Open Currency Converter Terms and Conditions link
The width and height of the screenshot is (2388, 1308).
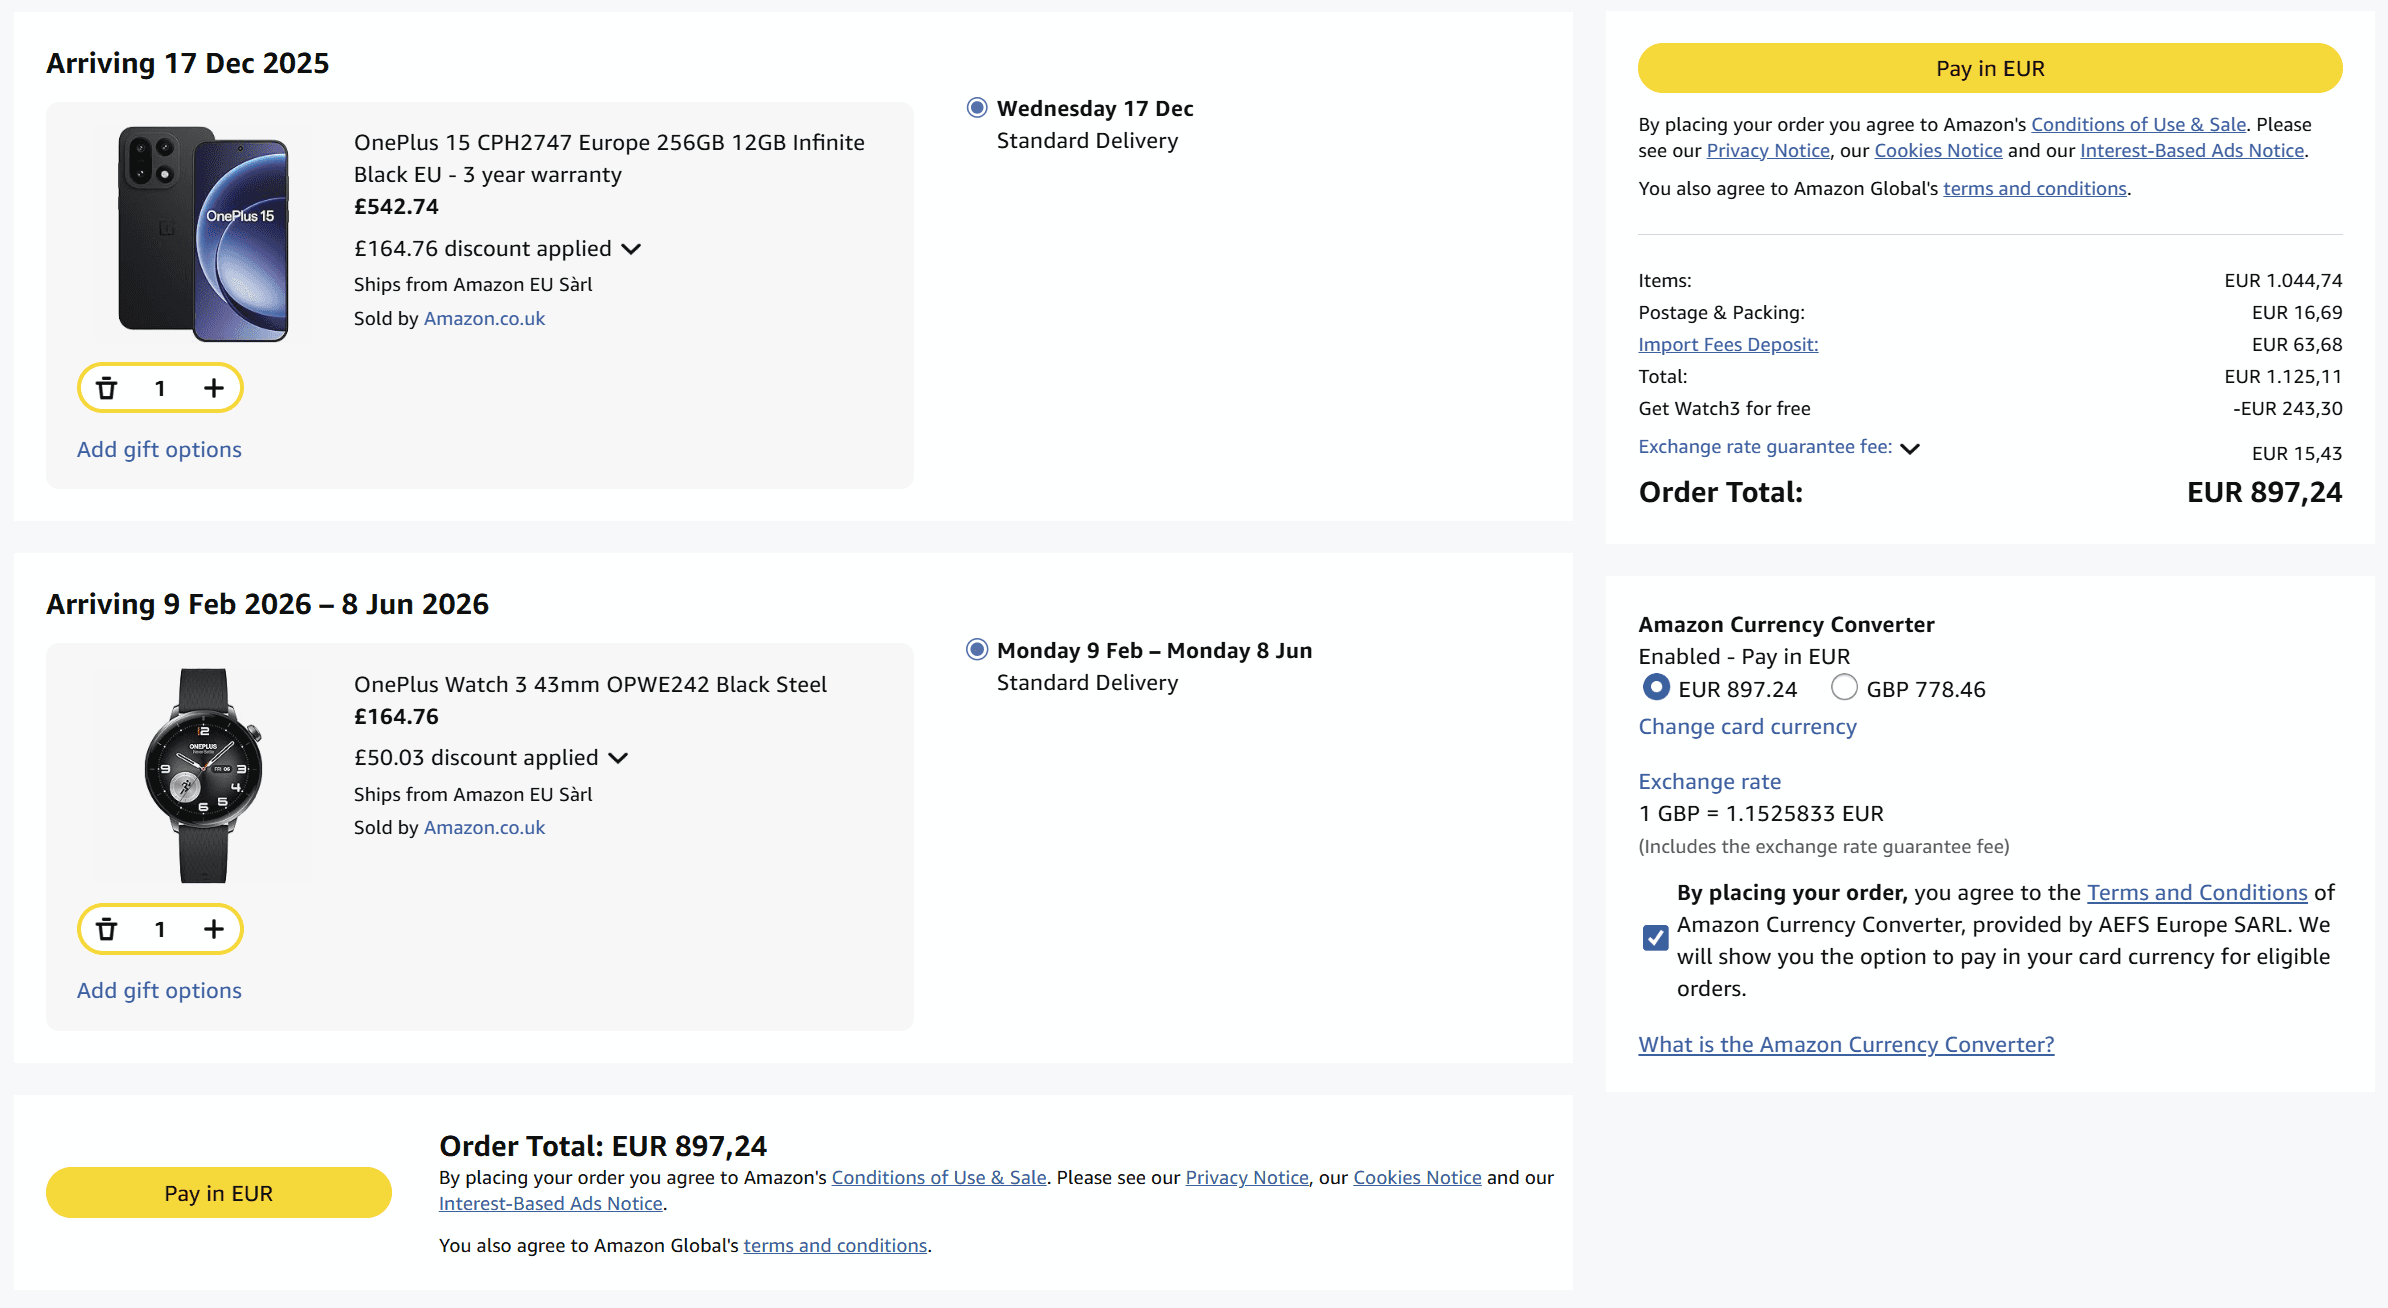coord(2197,893)
